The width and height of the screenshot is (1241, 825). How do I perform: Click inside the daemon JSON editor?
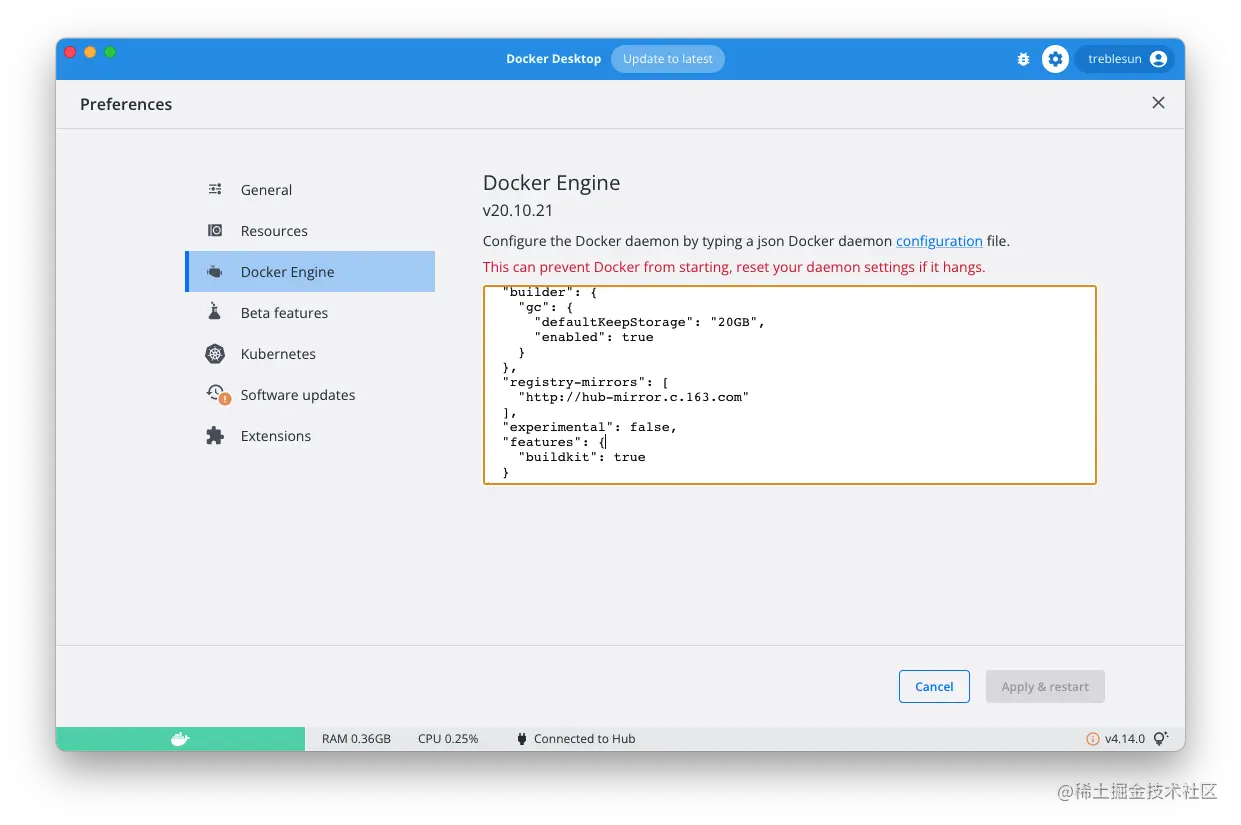coord(790,385)
